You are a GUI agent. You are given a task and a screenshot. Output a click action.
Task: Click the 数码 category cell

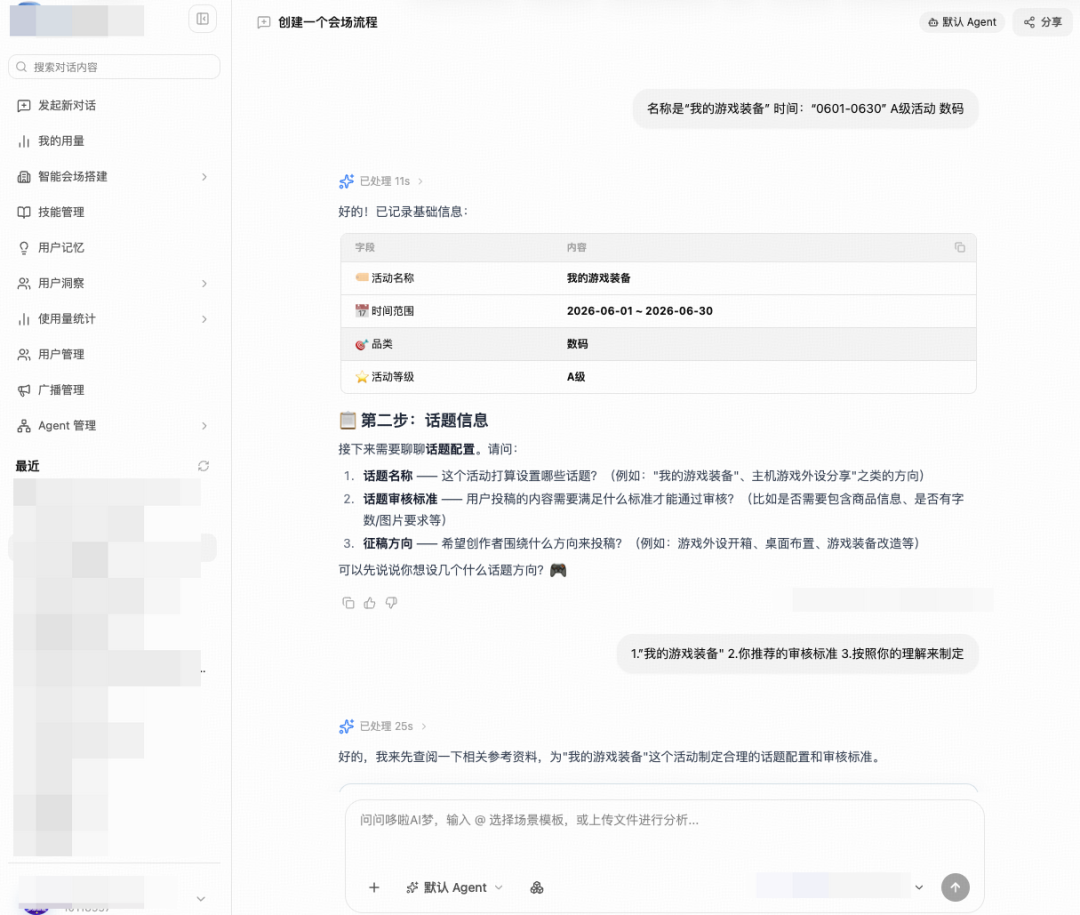coord(577,344)
